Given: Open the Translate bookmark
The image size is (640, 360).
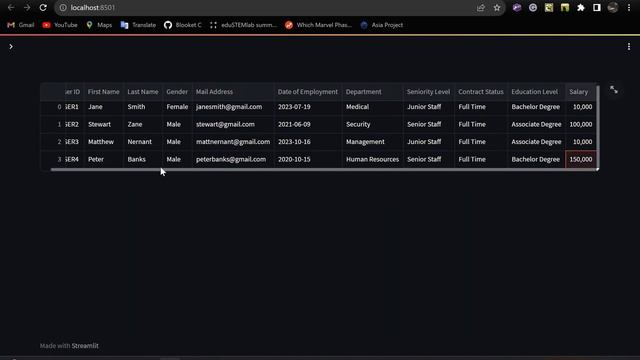Looking at the screenshot, I should 138,25.
